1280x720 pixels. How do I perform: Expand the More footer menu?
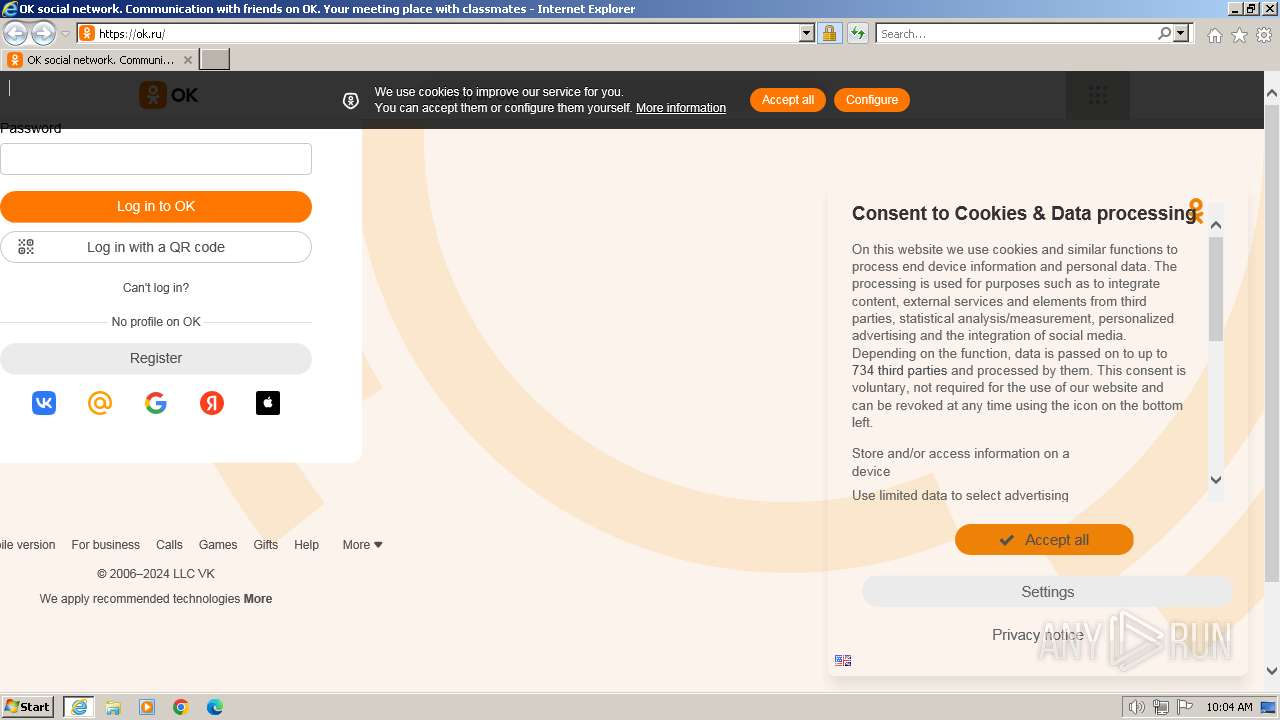362,545
